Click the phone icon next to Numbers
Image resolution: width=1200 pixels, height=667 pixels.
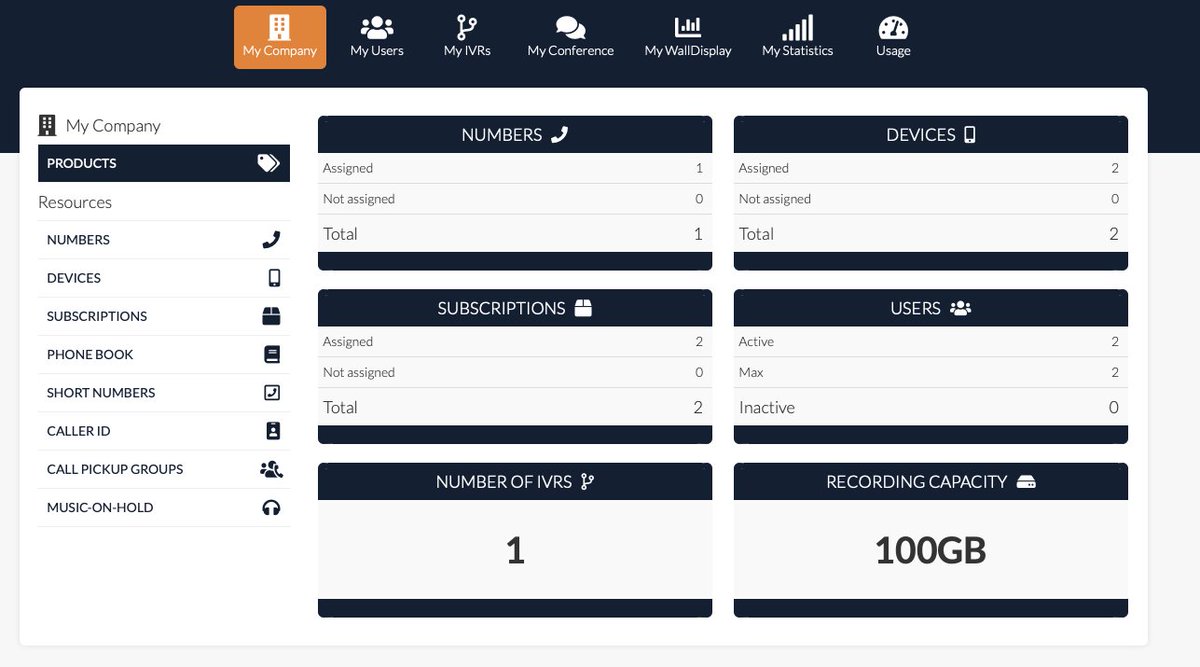[x=271, y=239]
